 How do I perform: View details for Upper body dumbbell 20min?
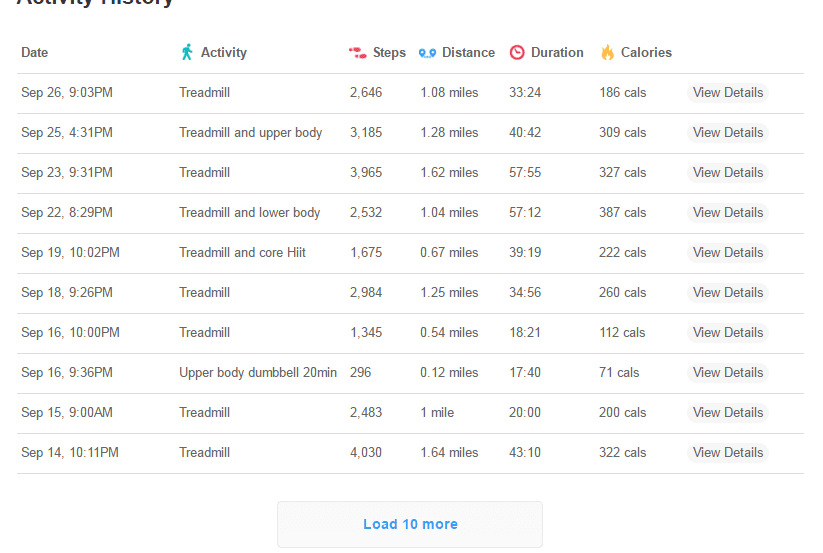[727, 373]
